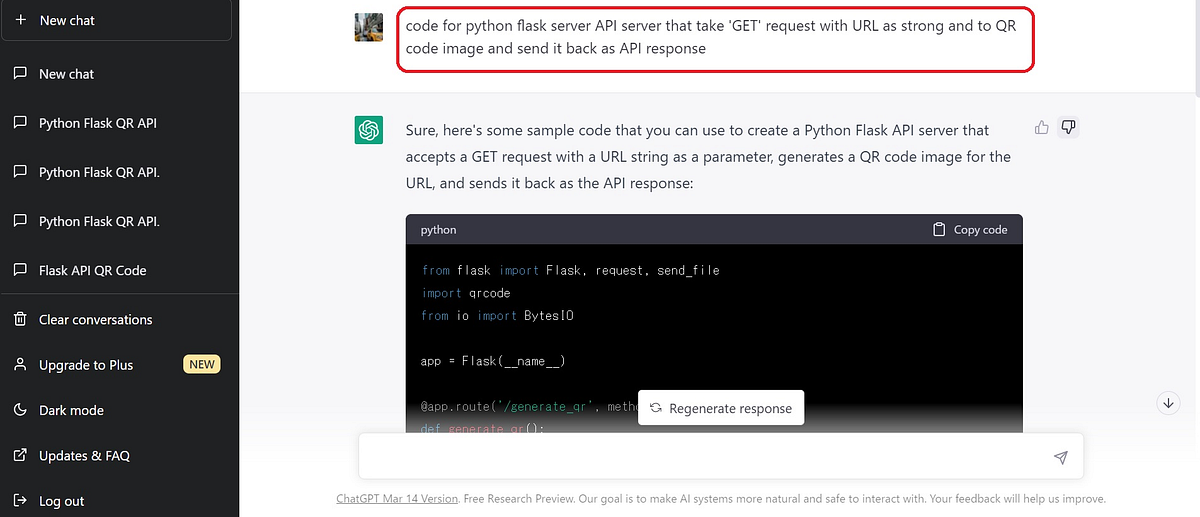Click the user profile avatar beside the prompt
1200x517 pixels.
[x=369, y=27]
